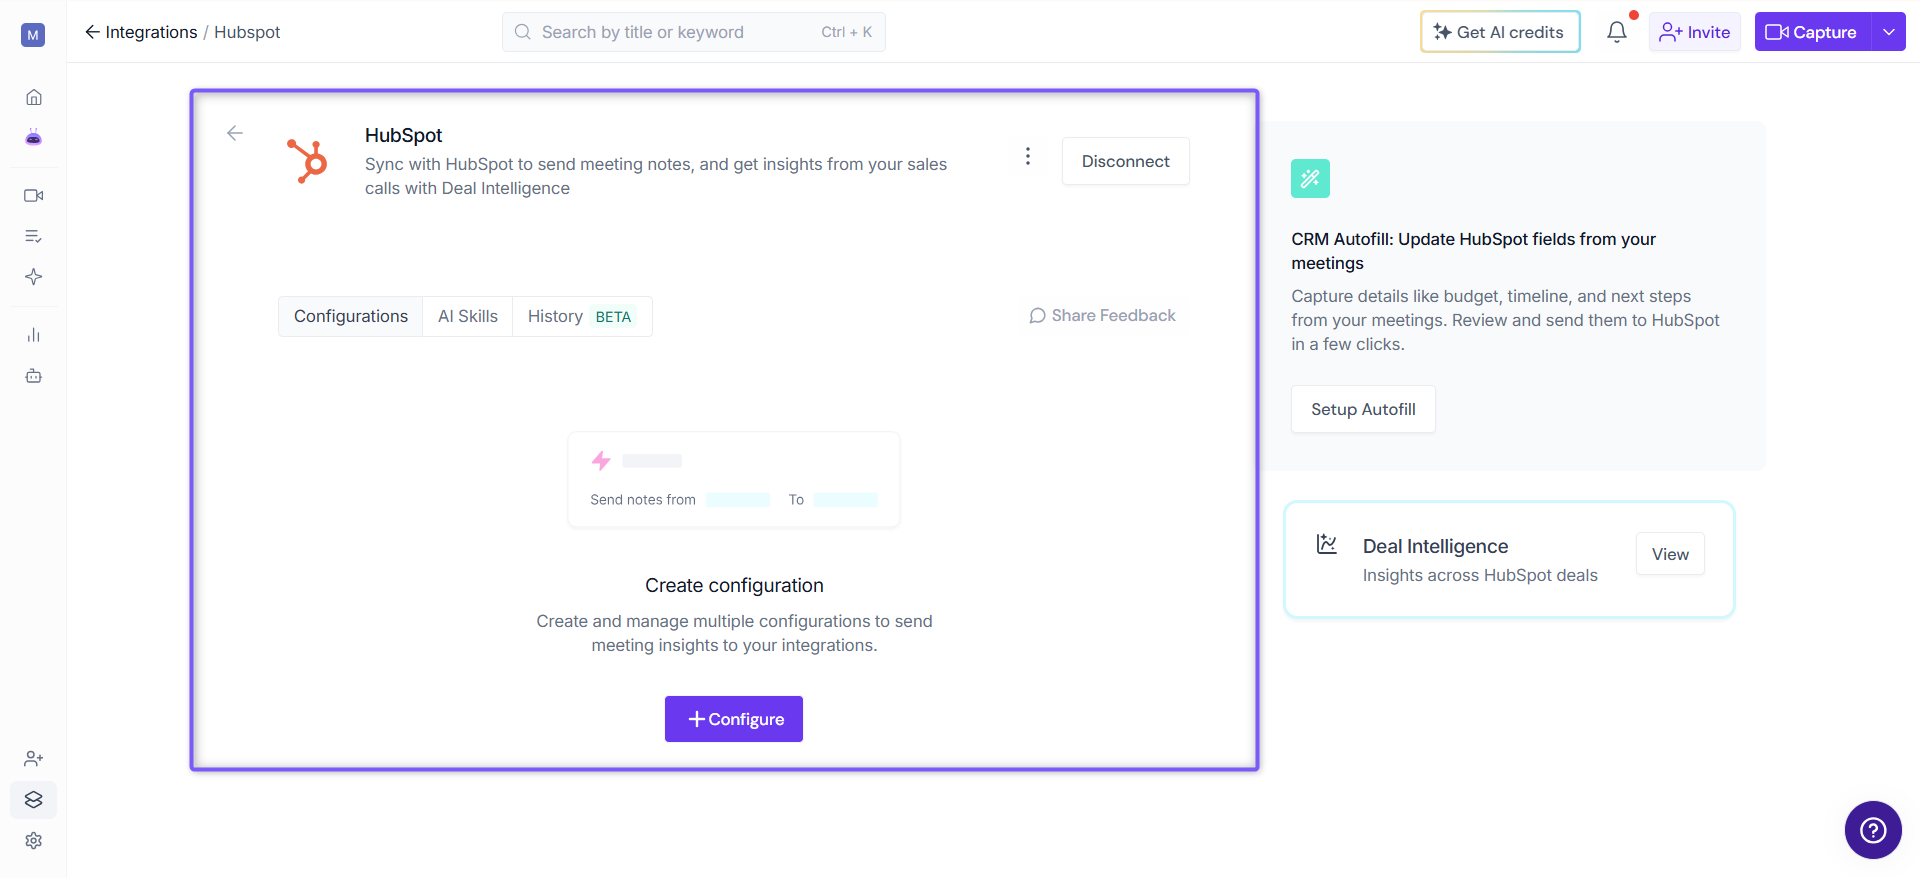The height and width of the screenshot is (878, 1920).
Task: Click the back arrow beside the HubSpot logo
Action: (235, 133)
